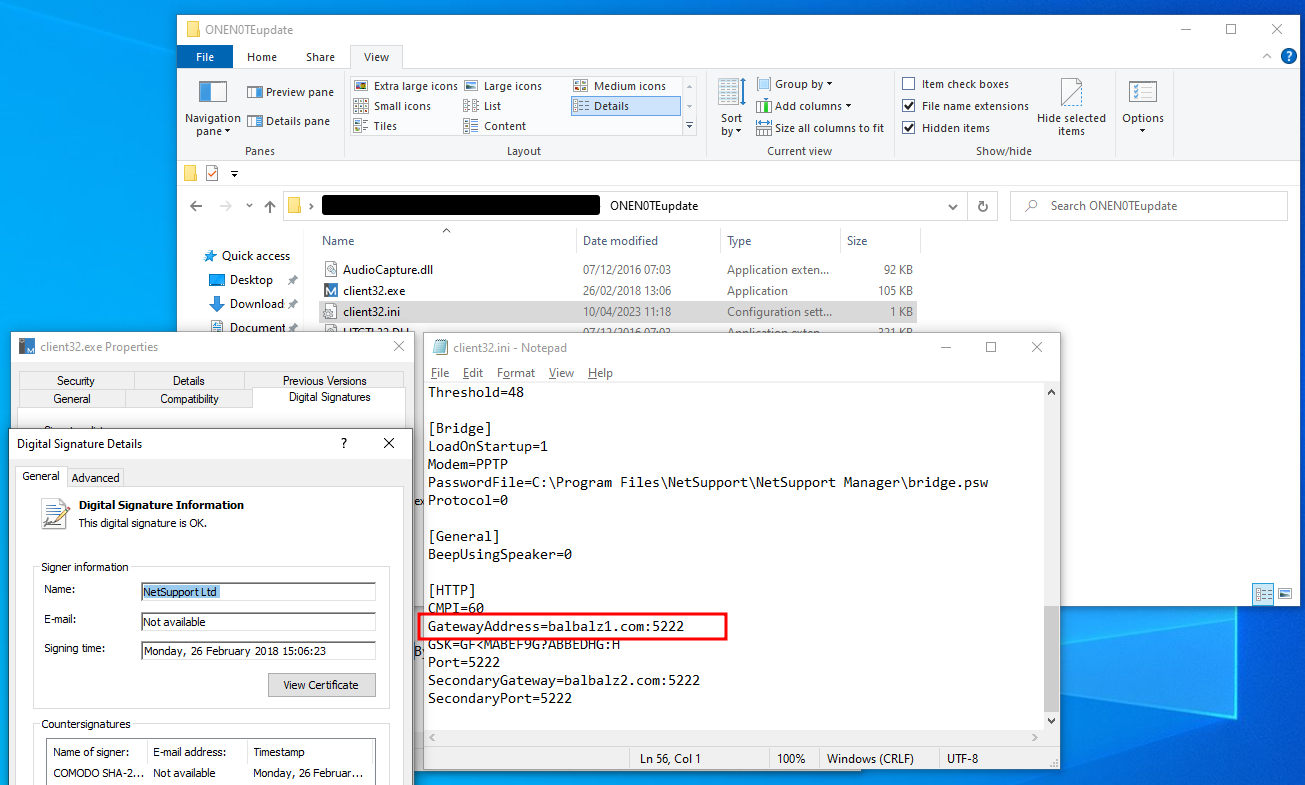The height and width of the screenshot is (785, 1305).
Task: Open the File tab in Explorer
Action: click(x=205, y=57)
